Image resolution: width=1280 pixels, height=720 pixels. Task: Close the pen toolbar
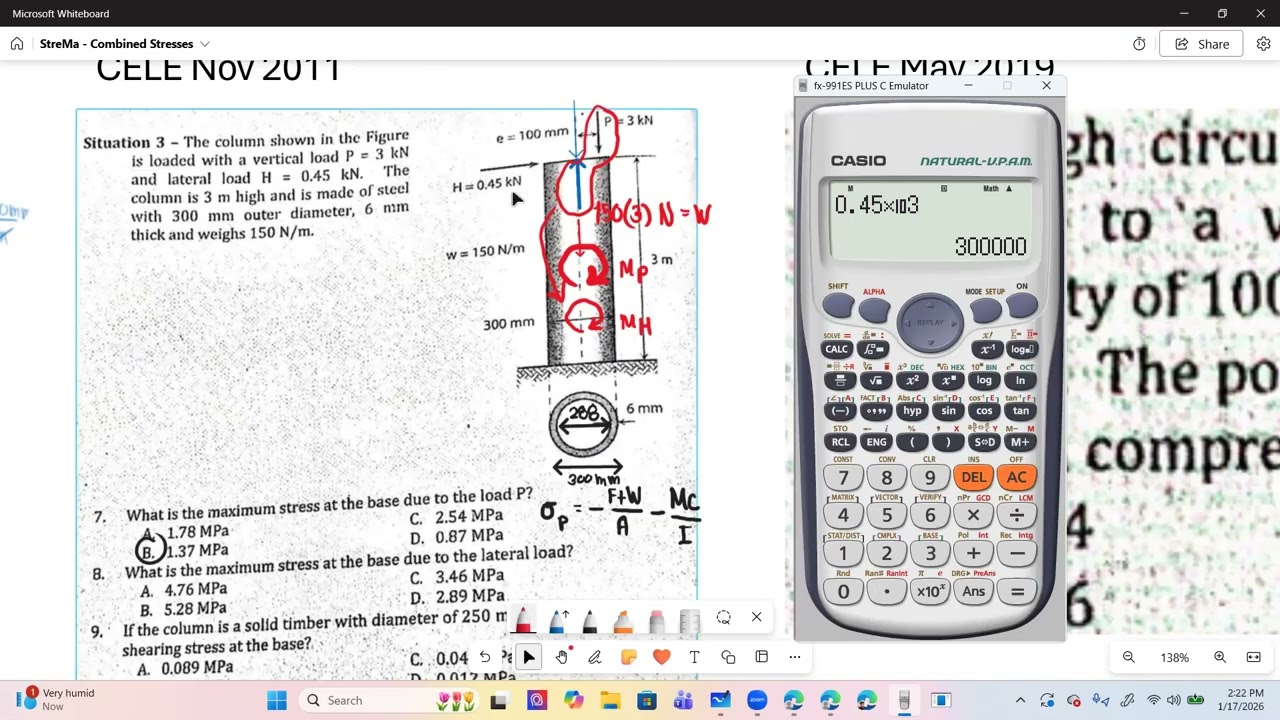click(757, 617)
